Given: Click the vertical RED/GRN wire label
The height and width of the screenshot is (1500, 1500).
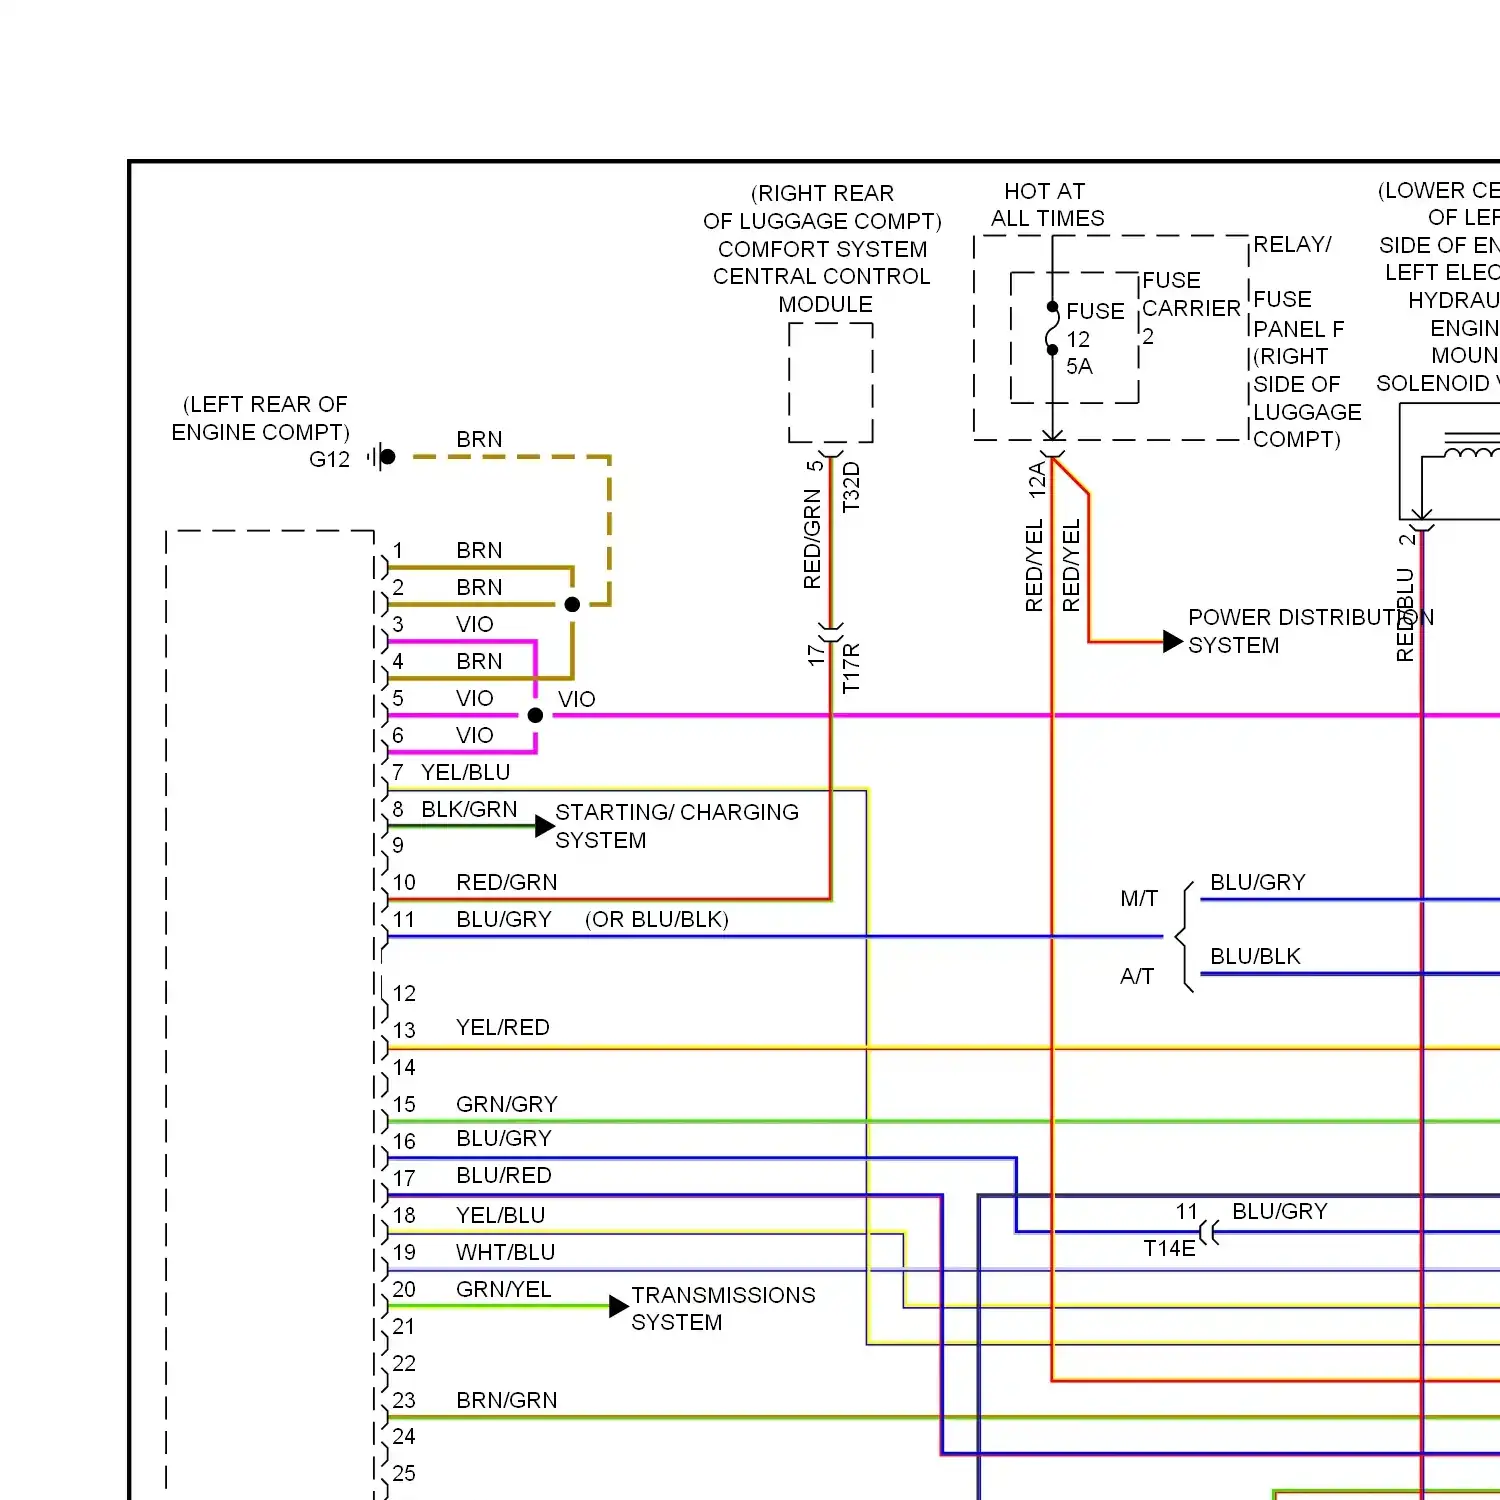Looking at the screenshot, I should (x=812, y=538).
